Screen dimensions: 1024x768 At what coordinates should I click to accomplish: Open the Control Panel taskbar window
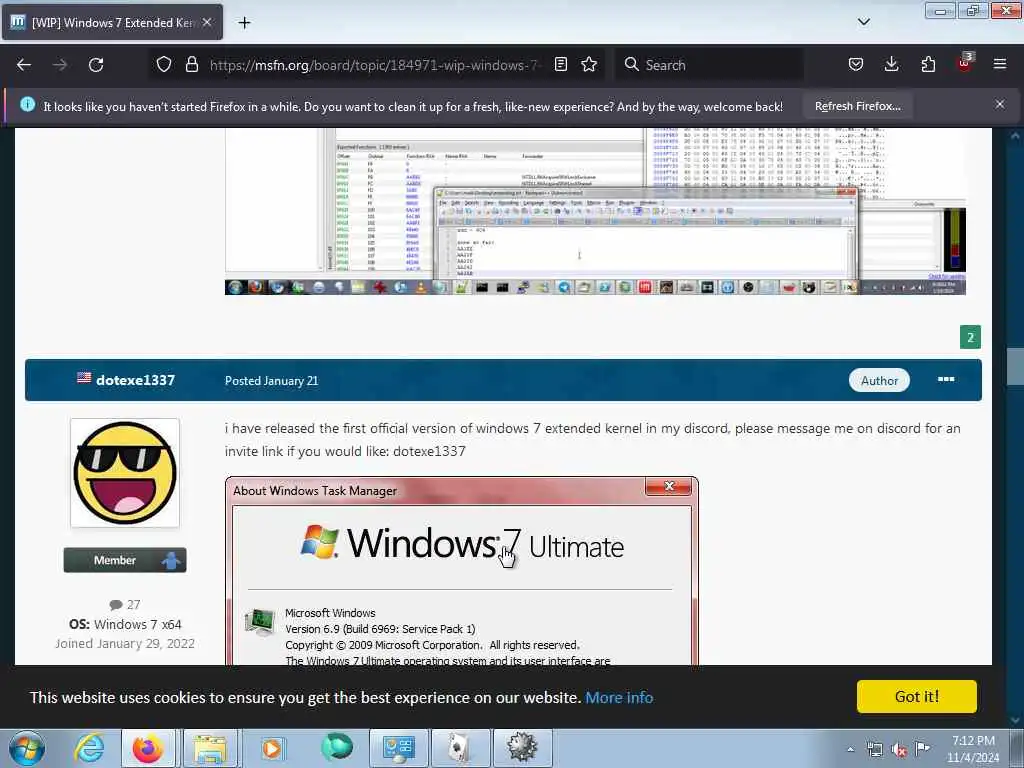pyautogui.click(x=398, y=748)
